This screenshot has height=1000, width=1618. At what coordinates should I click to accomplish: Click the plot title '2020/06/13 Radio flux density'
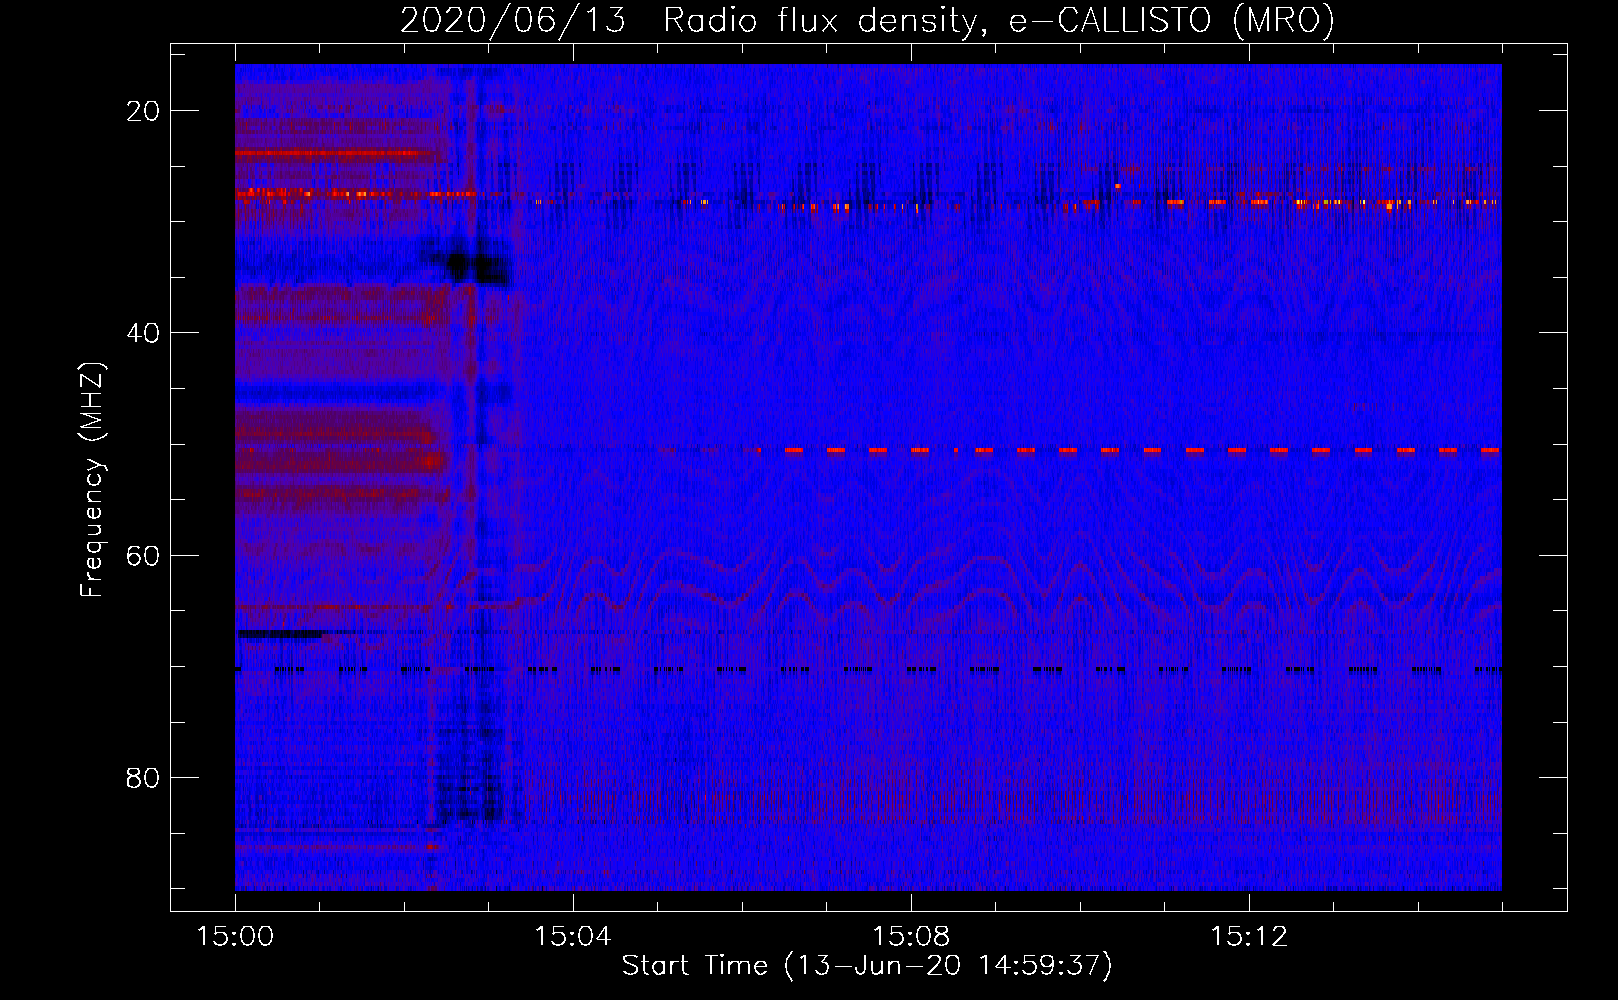click(867, 20)
